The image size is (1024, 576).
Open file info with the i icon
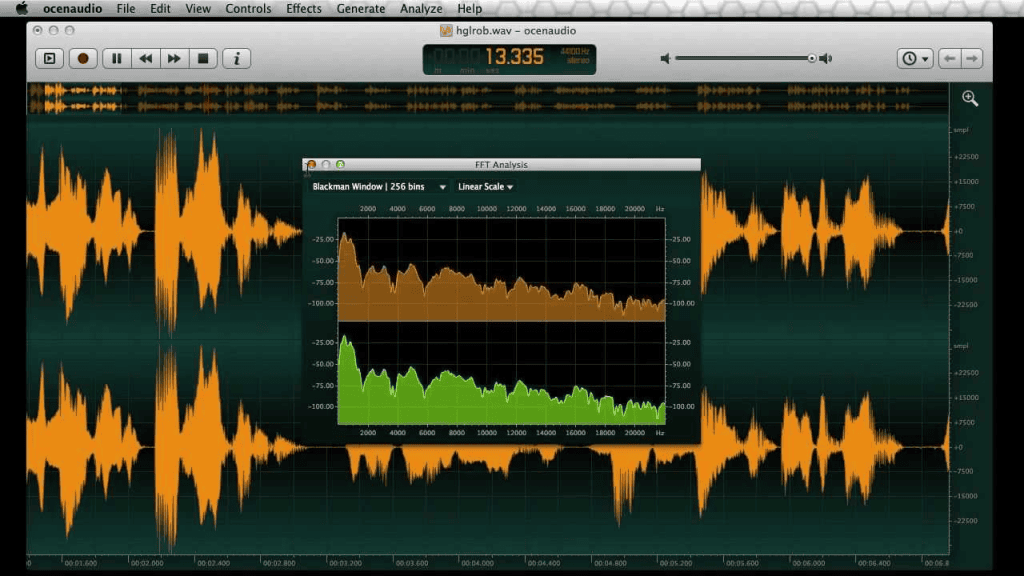(236, 58)
